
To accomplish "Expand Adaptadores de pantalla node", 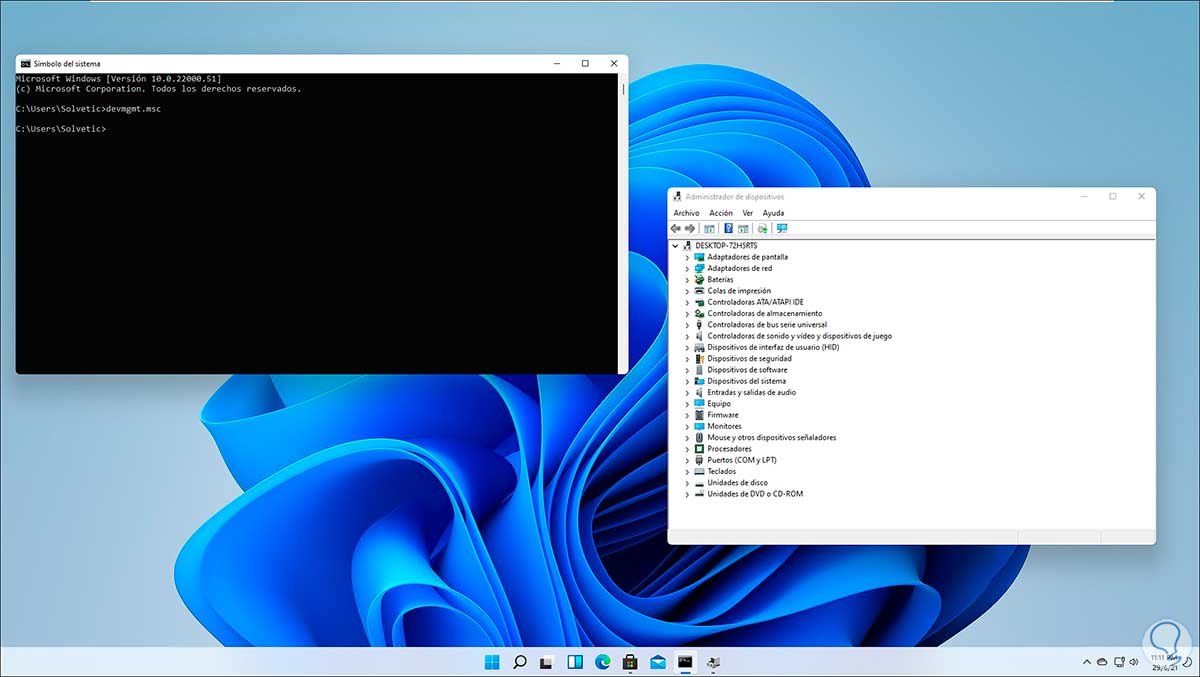I will (x=687, y=257).
